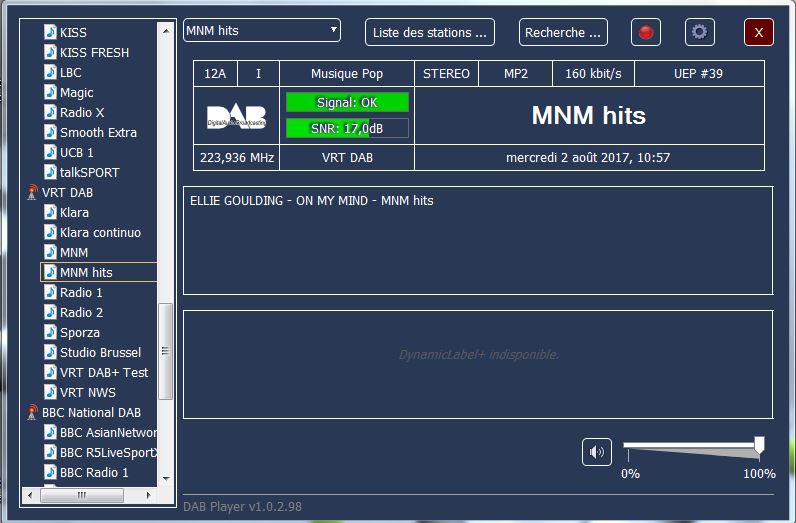
Task: Click the note icon beside BBC Radio 1
Action: tap(50, 472)
